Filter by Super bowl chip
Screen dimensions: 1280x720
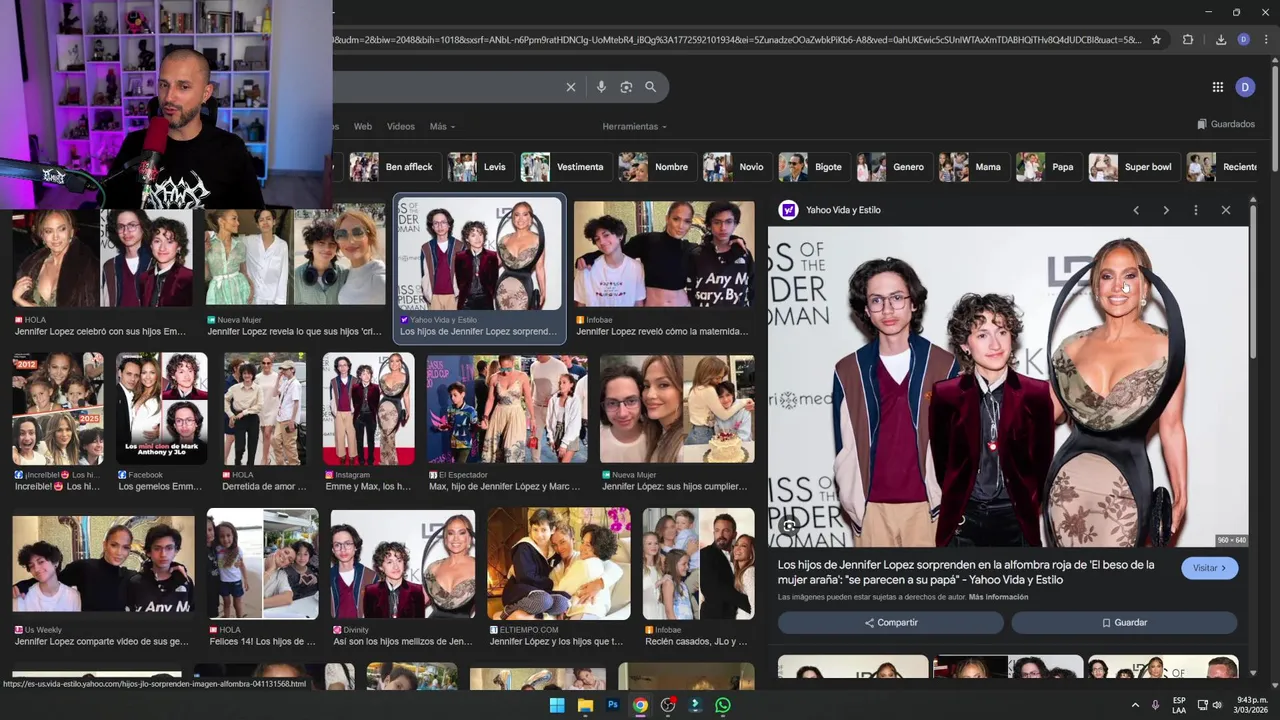pyautogui.click(x=1132, y=167)
